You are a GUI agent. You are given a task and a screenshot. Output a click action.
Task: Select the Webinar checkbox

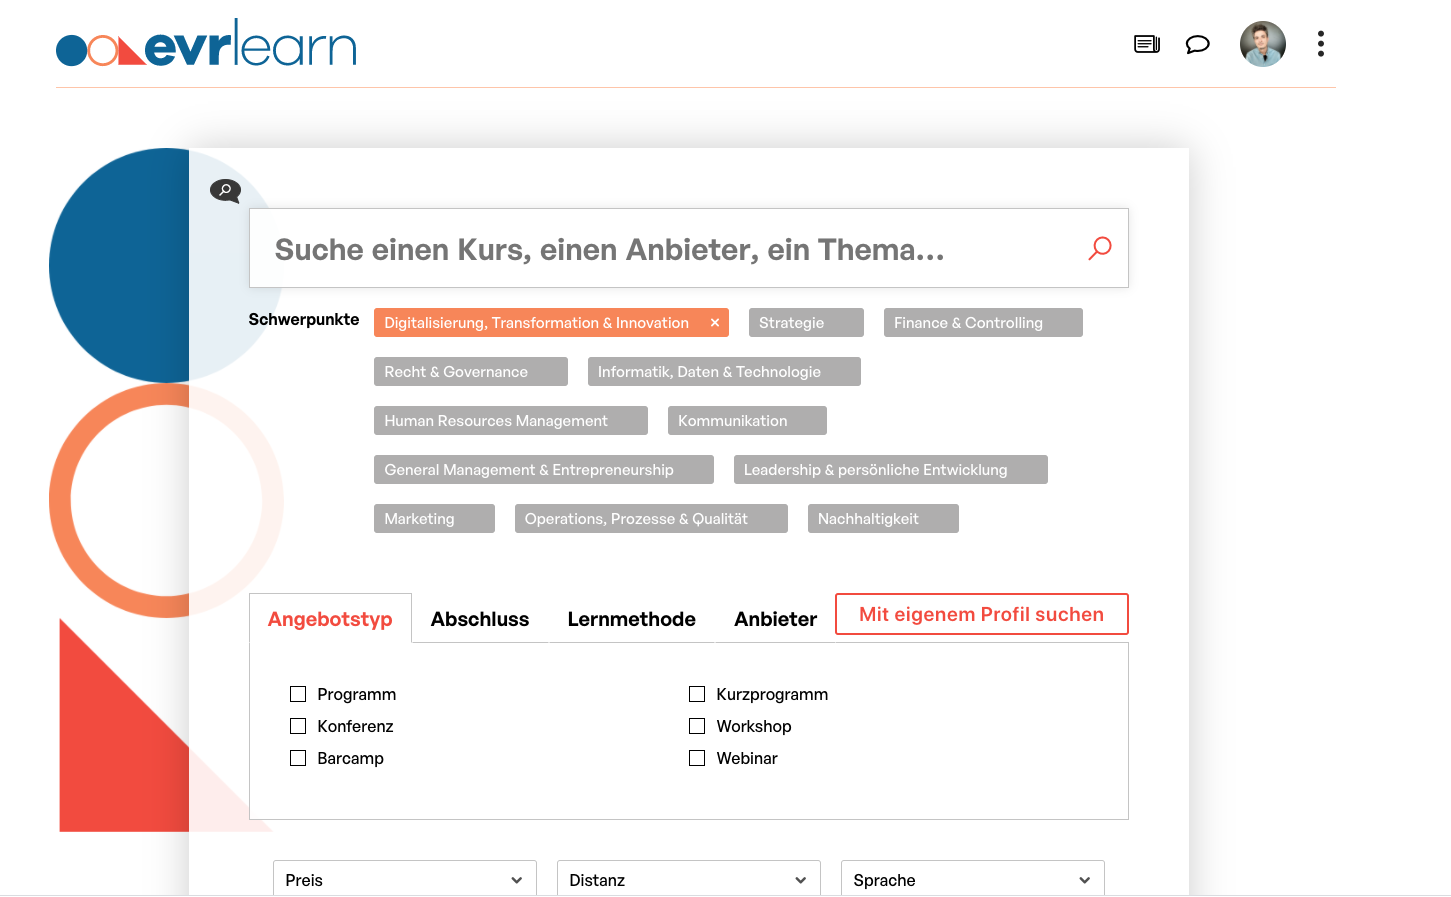coord(697,757)
